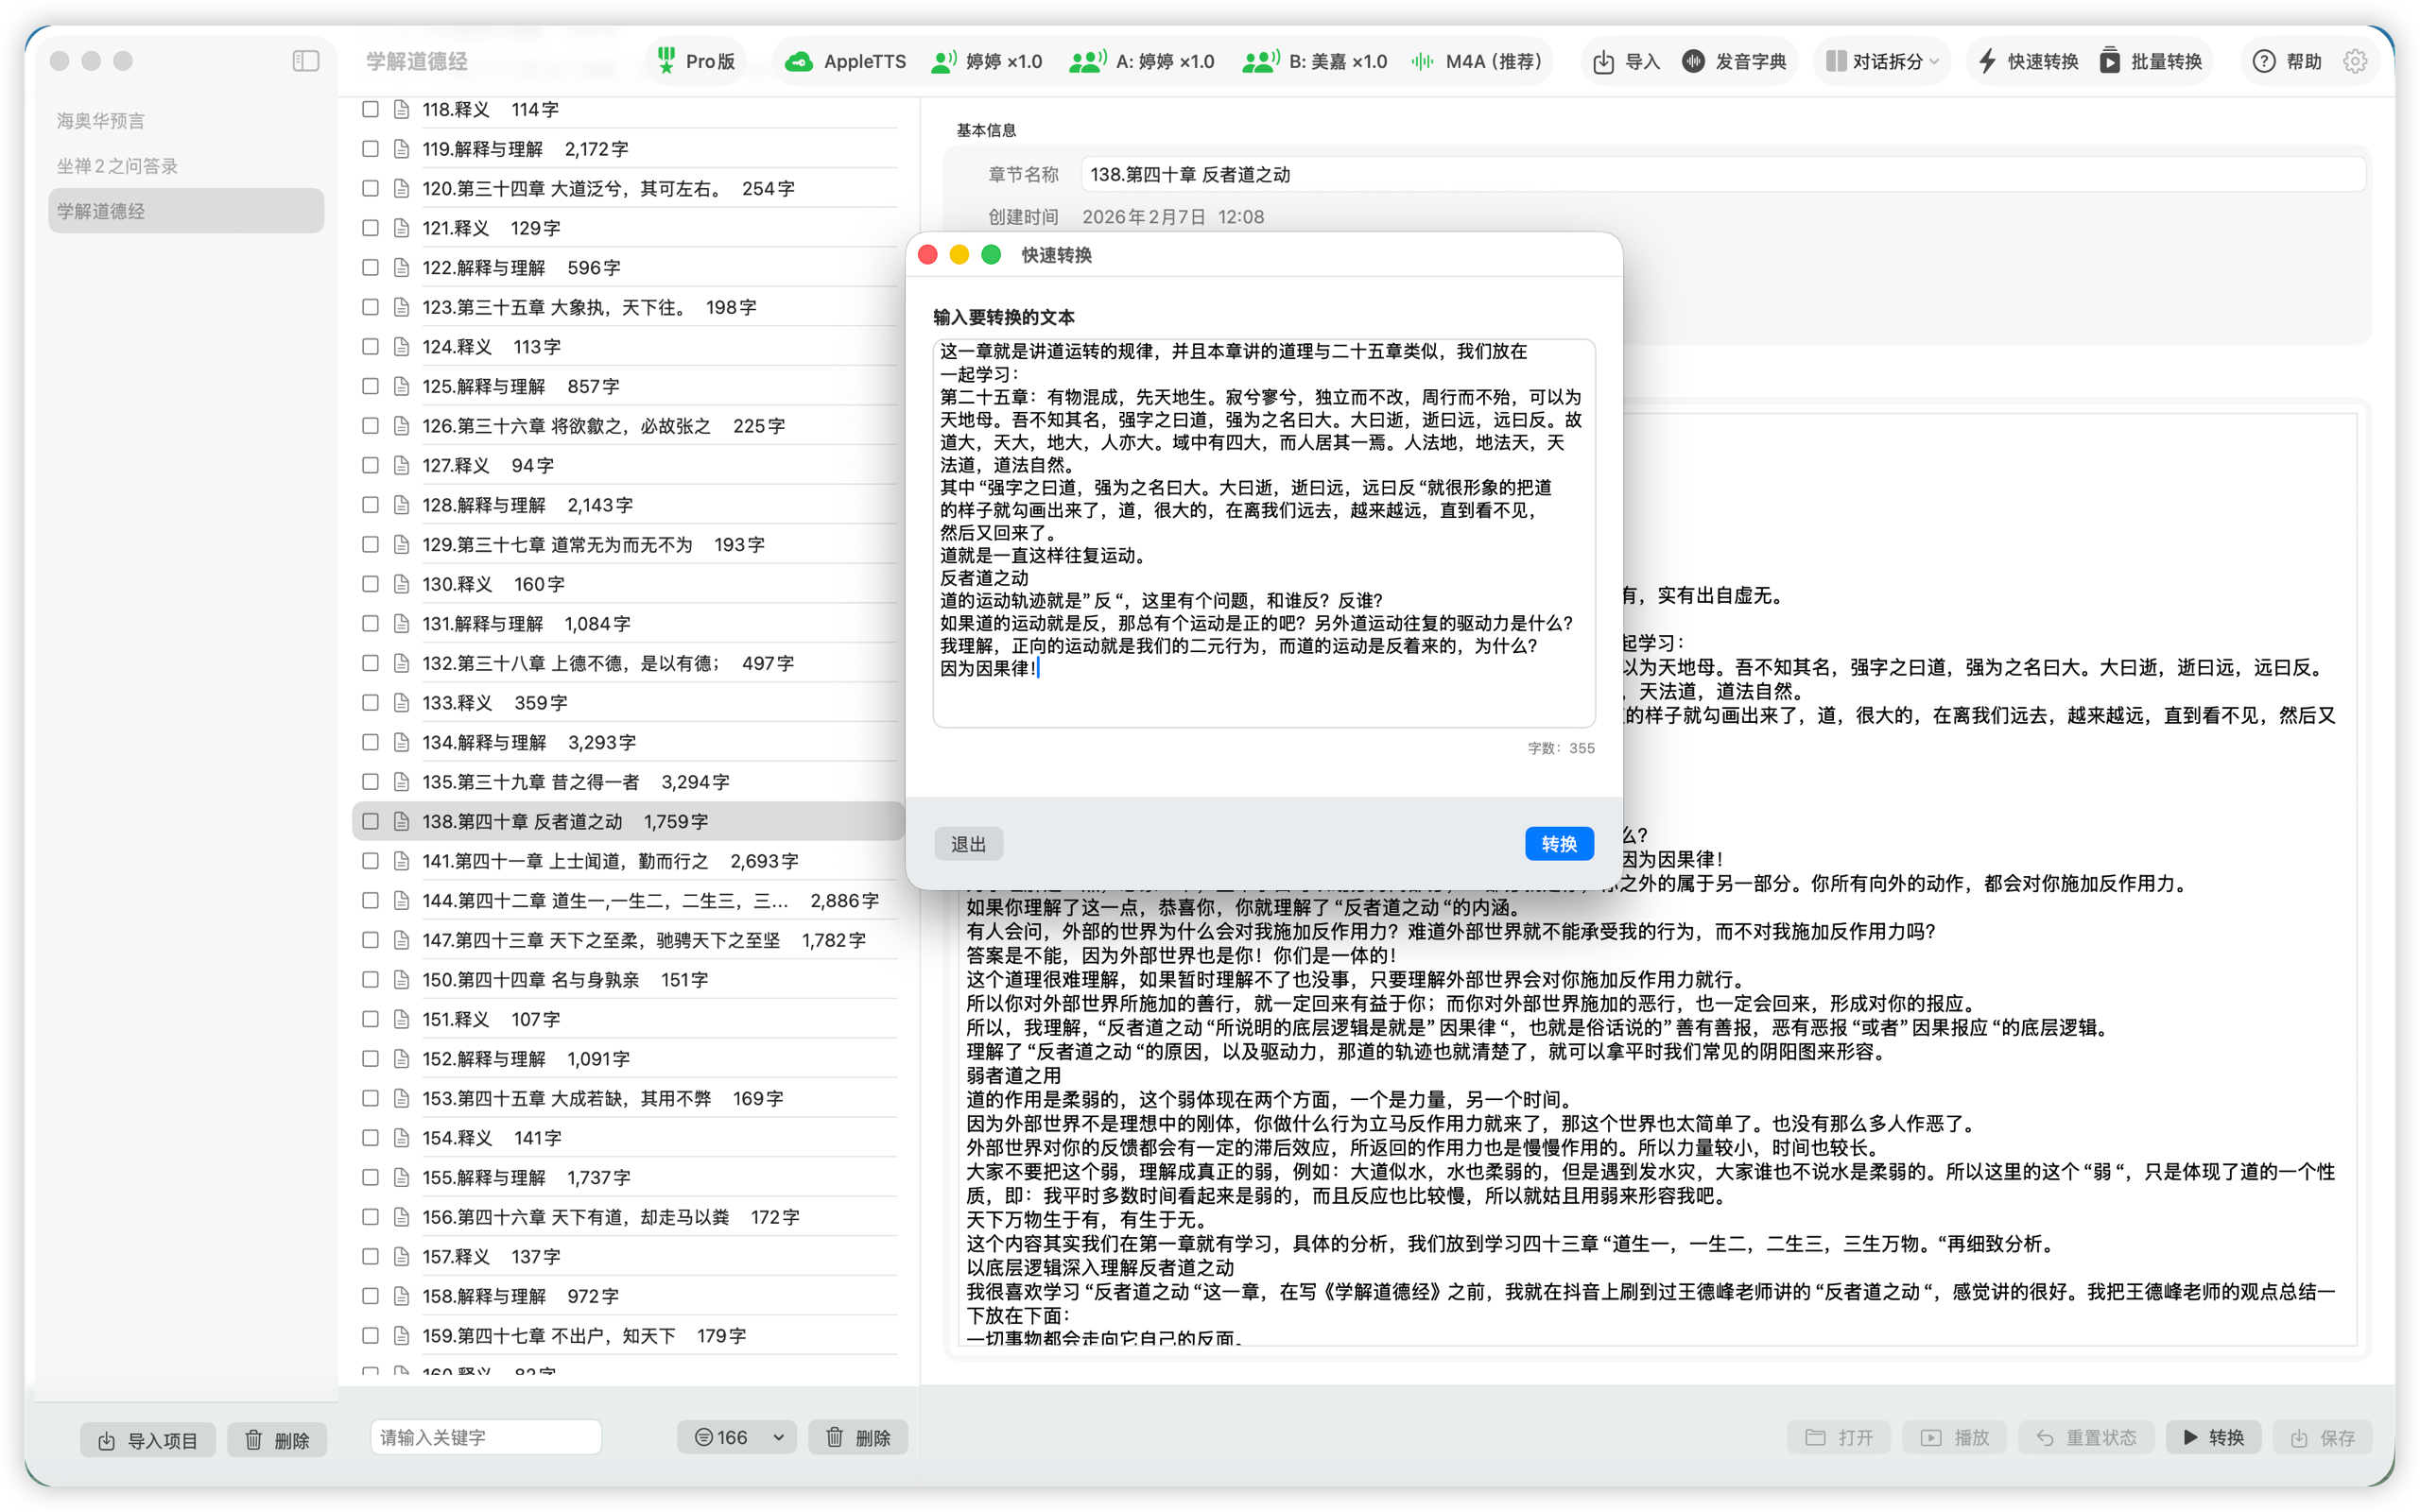Select chapter 150.第四十四章 名与身孰亲
2420x1512 pixels.
tap(628, 979)
